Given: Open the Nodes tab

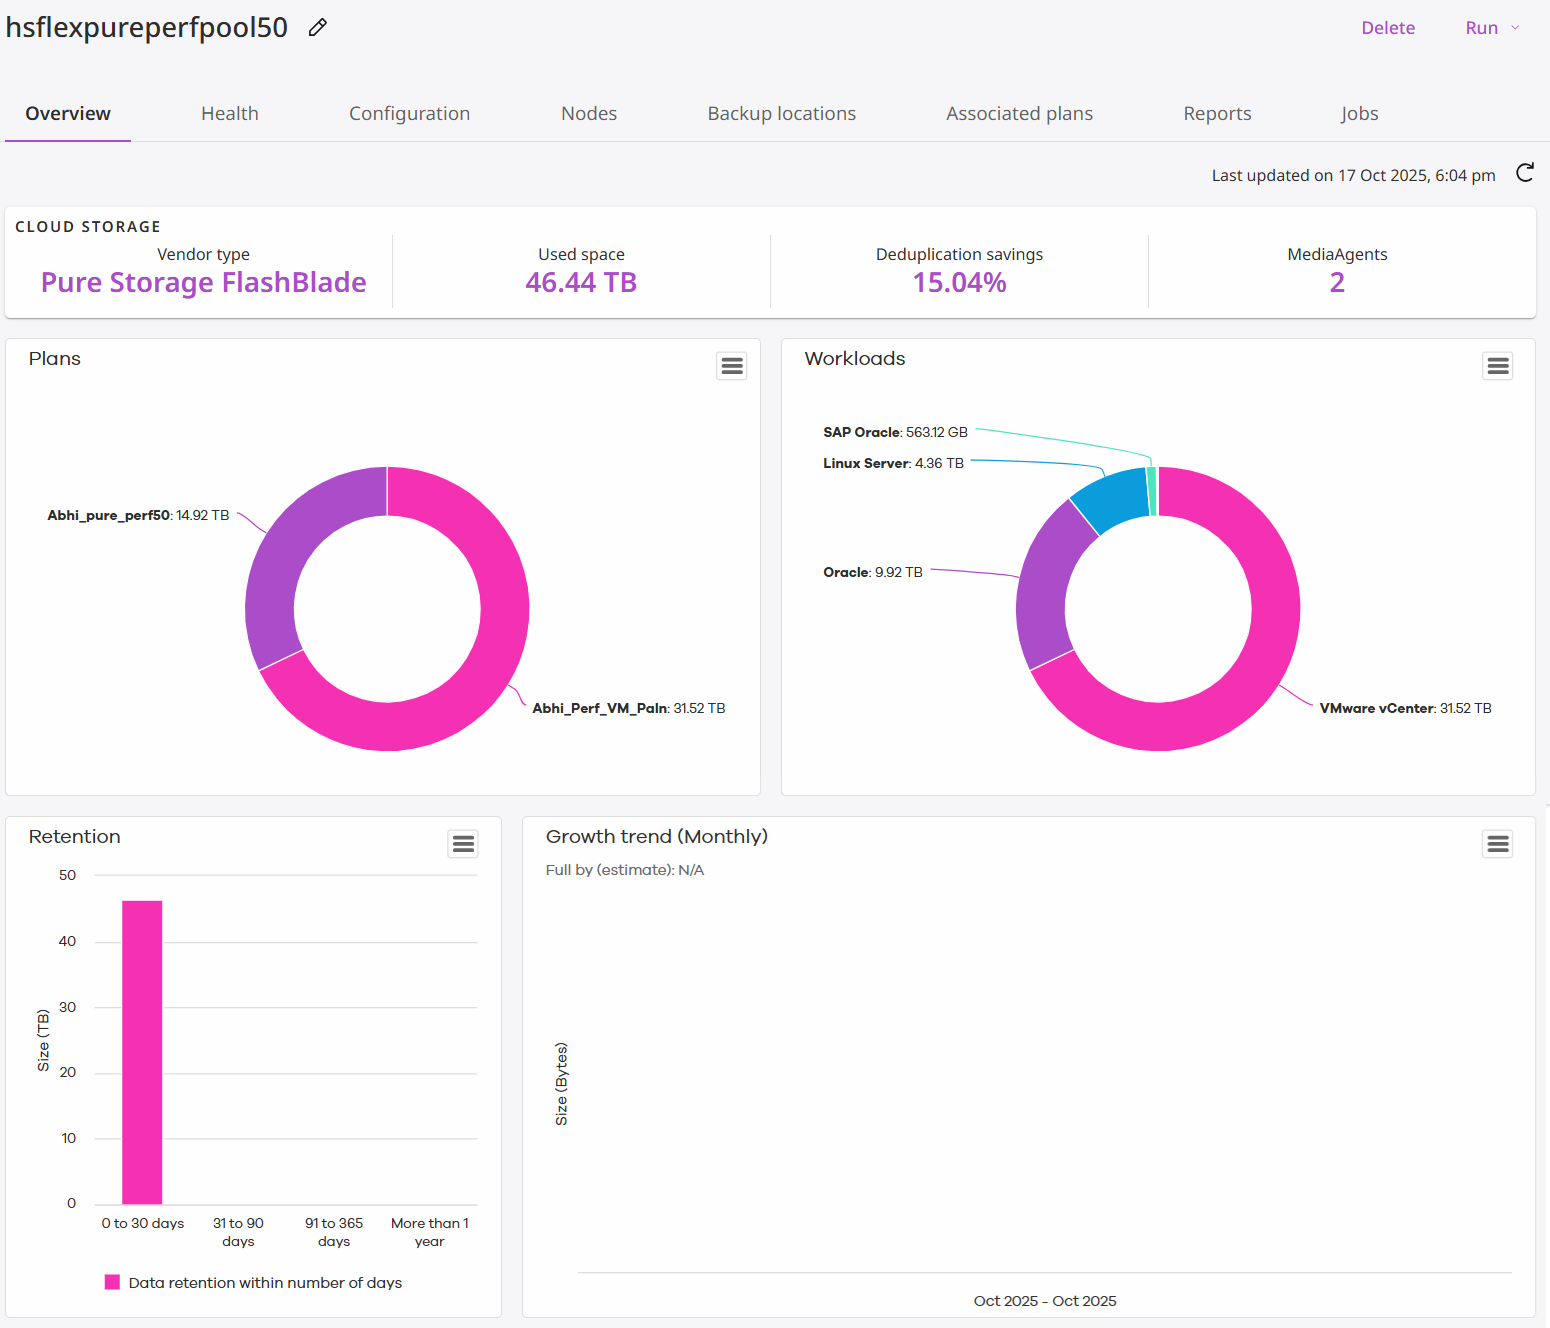Looking at the screenshot, I should click(x=588, y=113).
